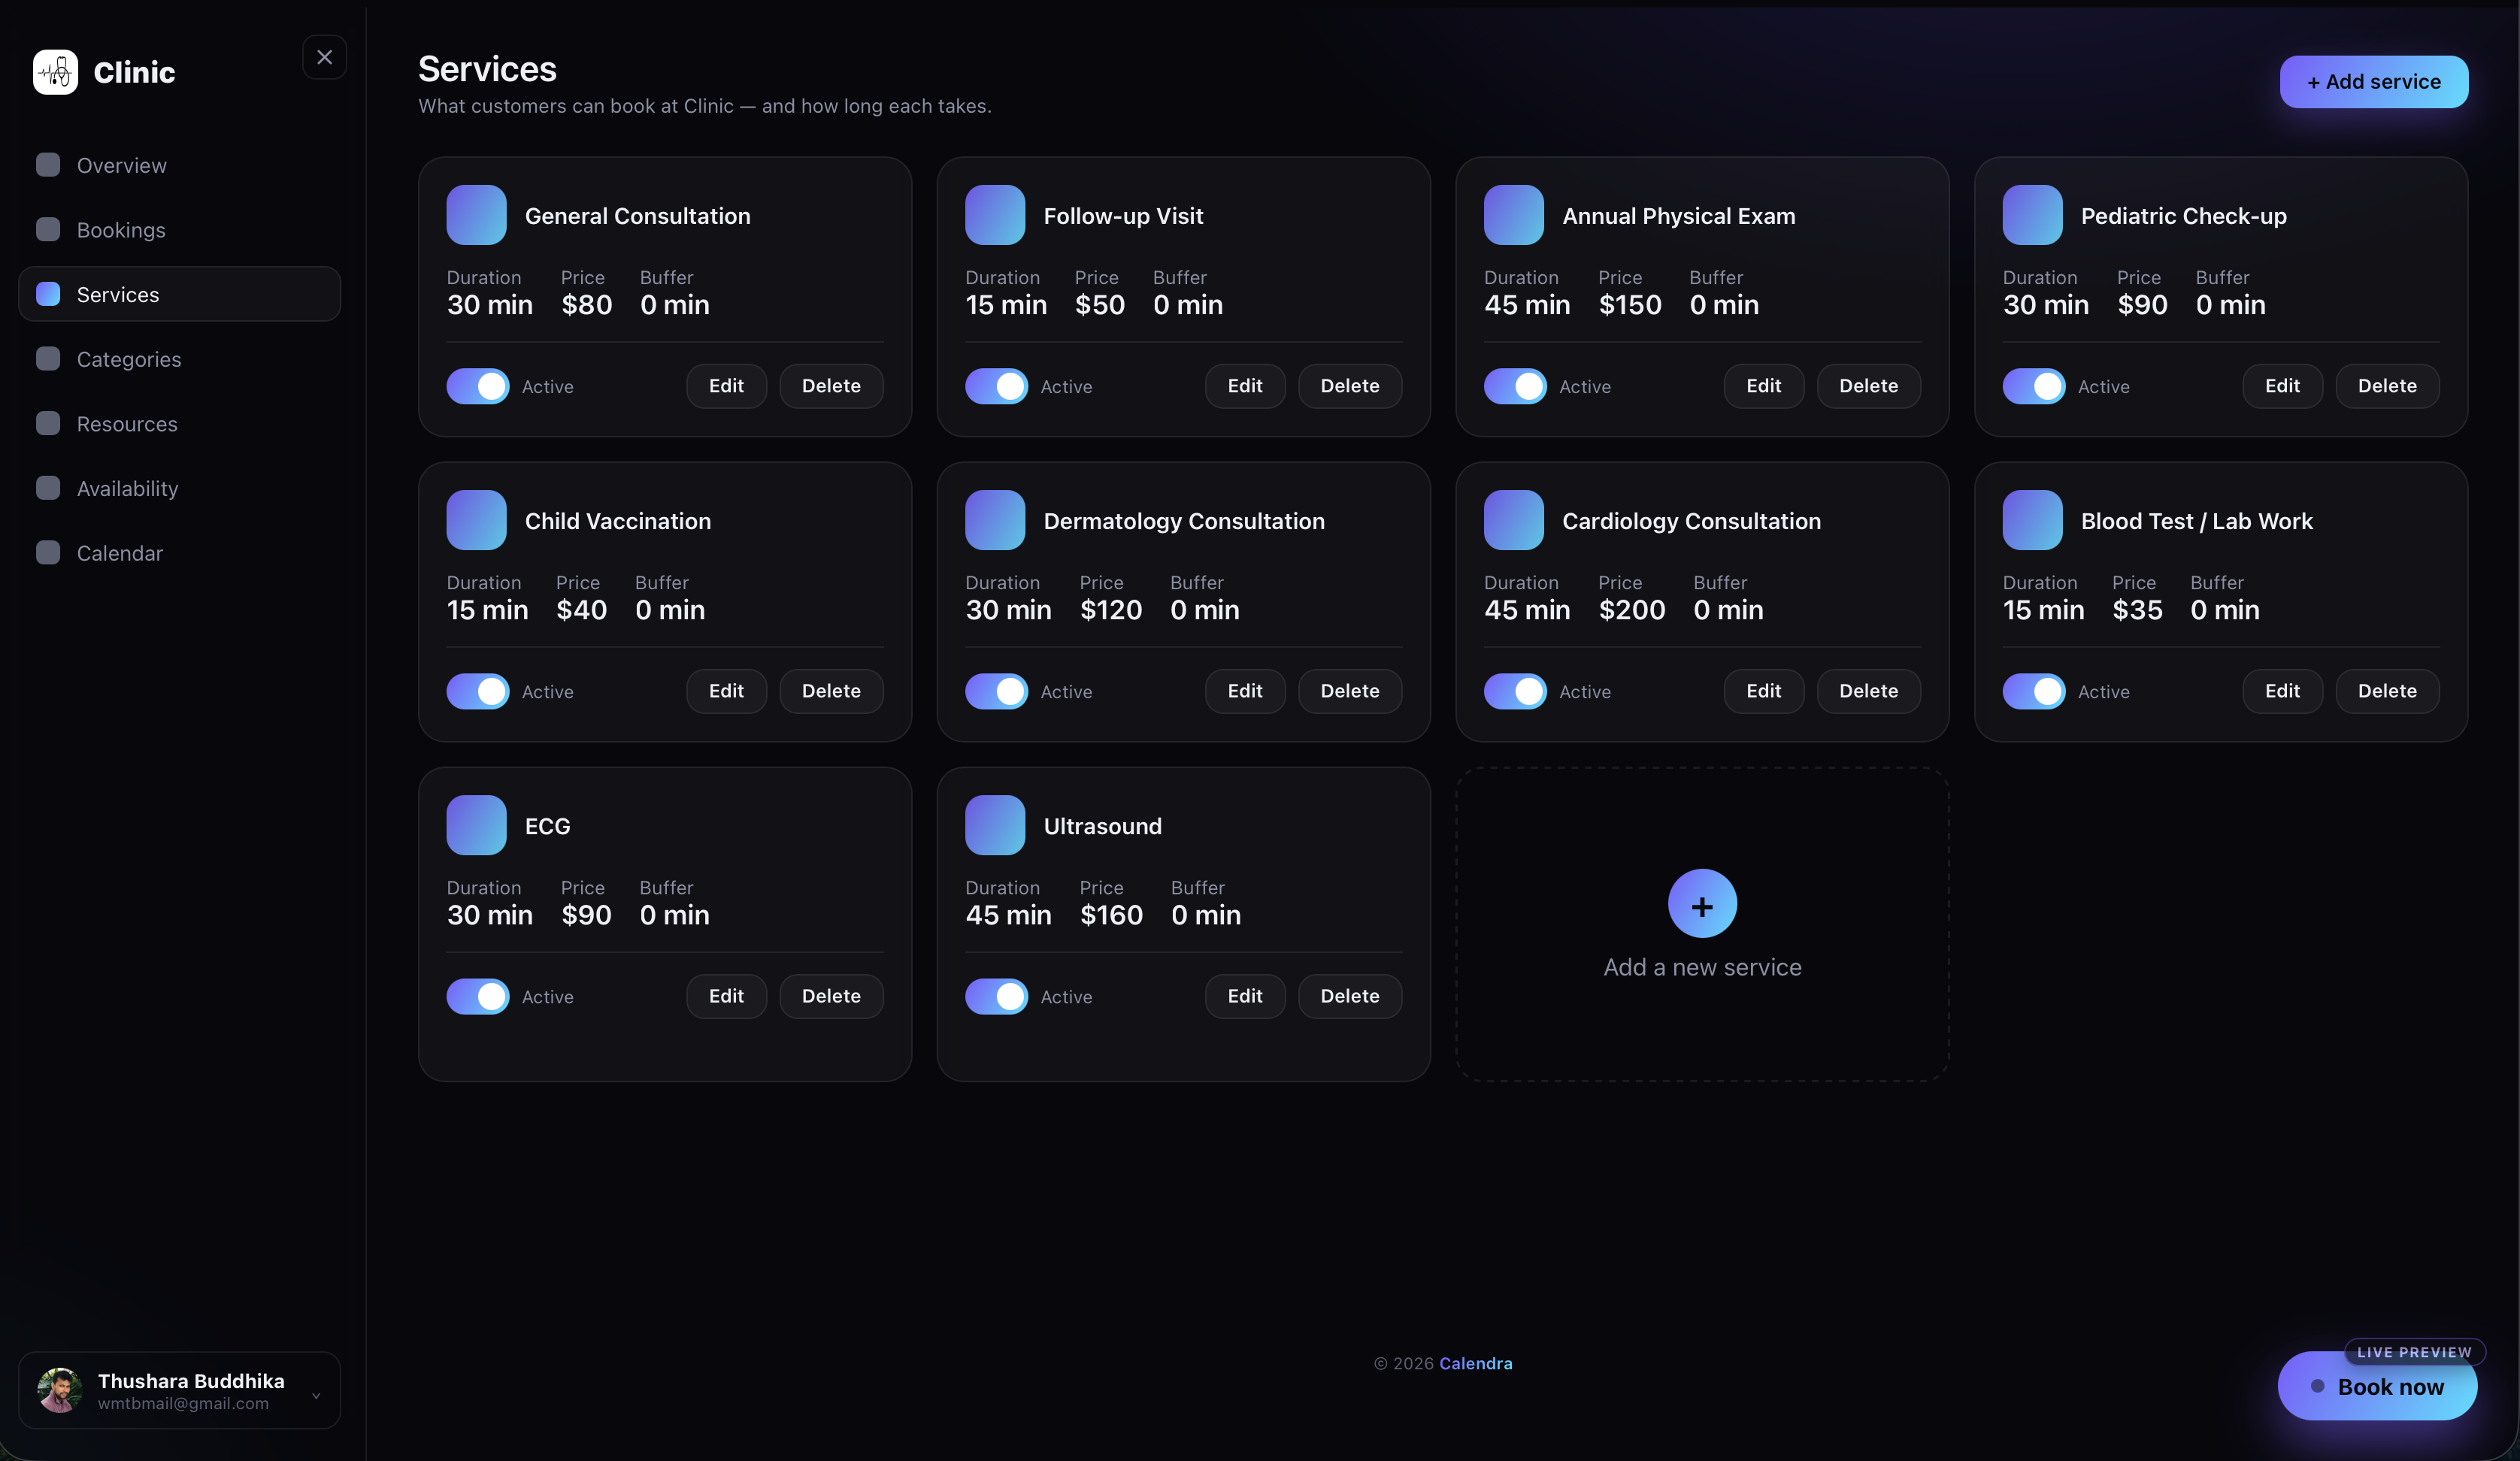The width and height of the screenshot is (2520, 1461).
Task: Click the Overview sidebar icon
Action: pyautogui.click(x=48, y=165)
